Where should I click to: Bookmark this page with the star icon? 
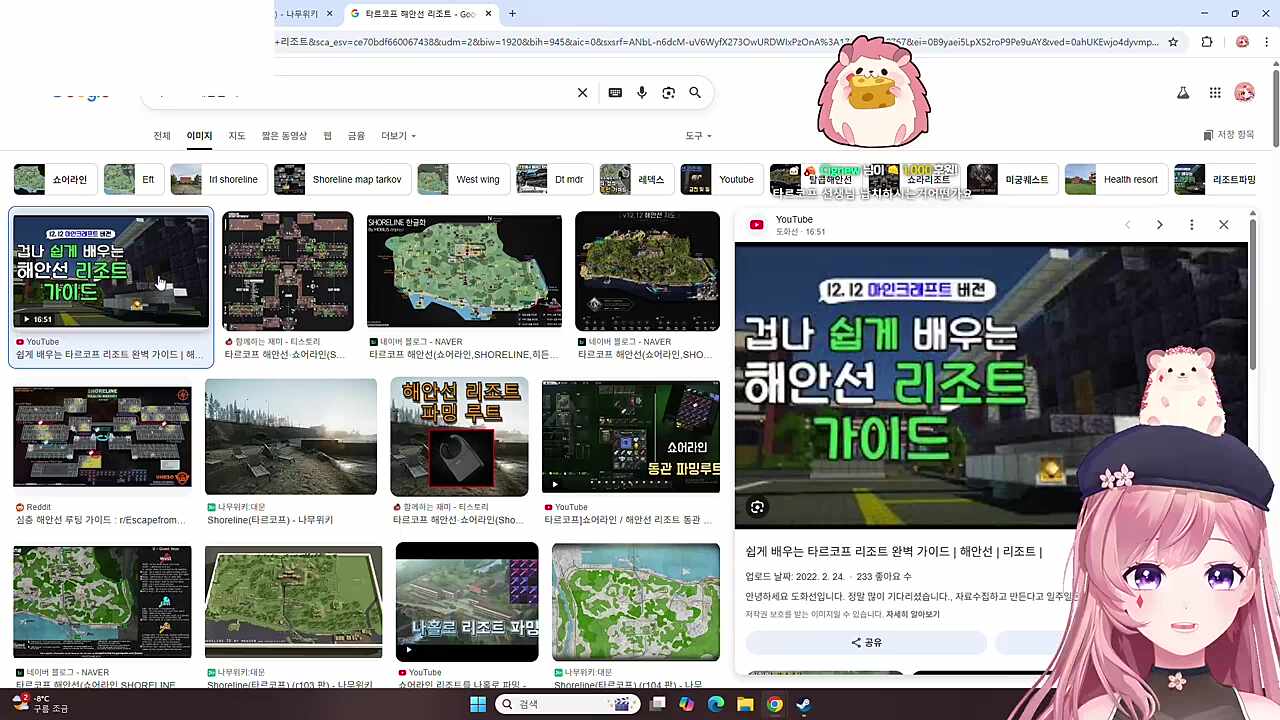tap(1173, 42)
